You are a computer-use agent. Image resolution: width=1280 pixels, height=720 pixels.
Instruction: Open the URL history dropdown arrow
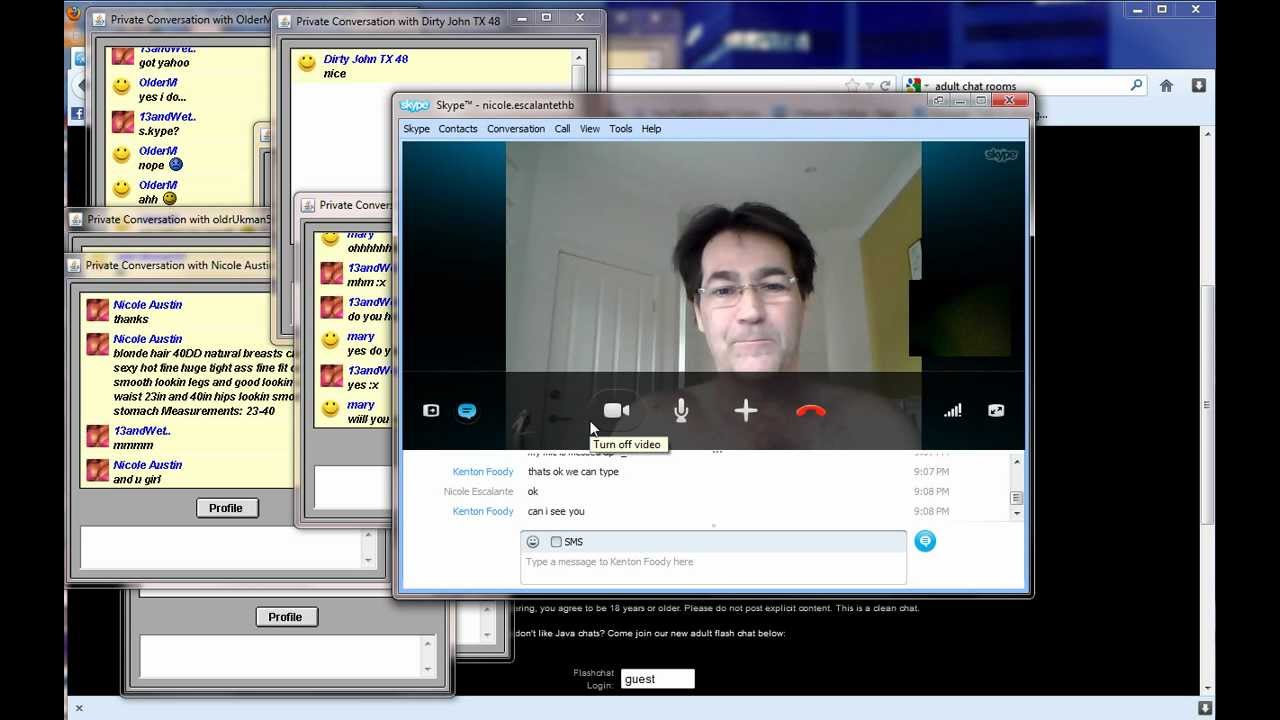pyautogui.click(x=868, y=86)
